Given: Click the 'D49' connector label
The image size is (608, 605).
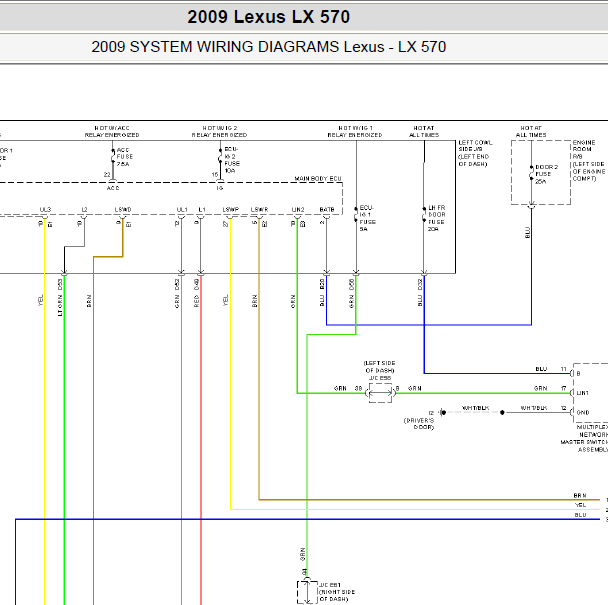Looking at the screenshot, I should coord(196,284).
